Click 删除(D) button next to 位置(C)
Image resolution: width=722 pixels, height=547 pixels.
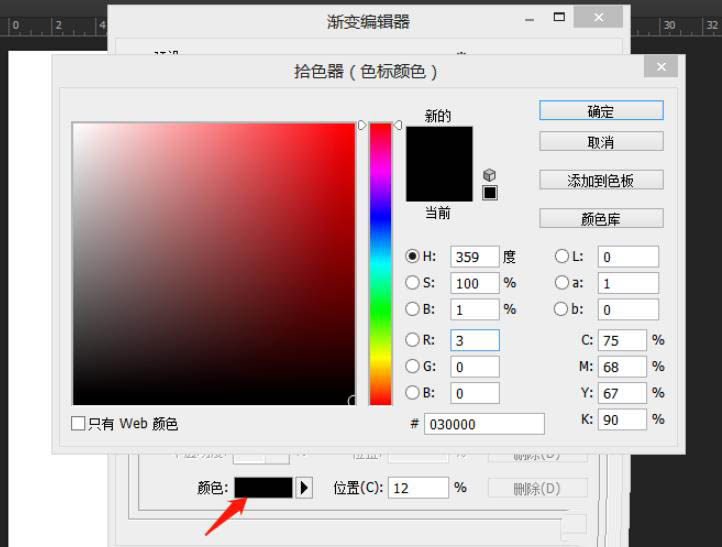[538, 488]
